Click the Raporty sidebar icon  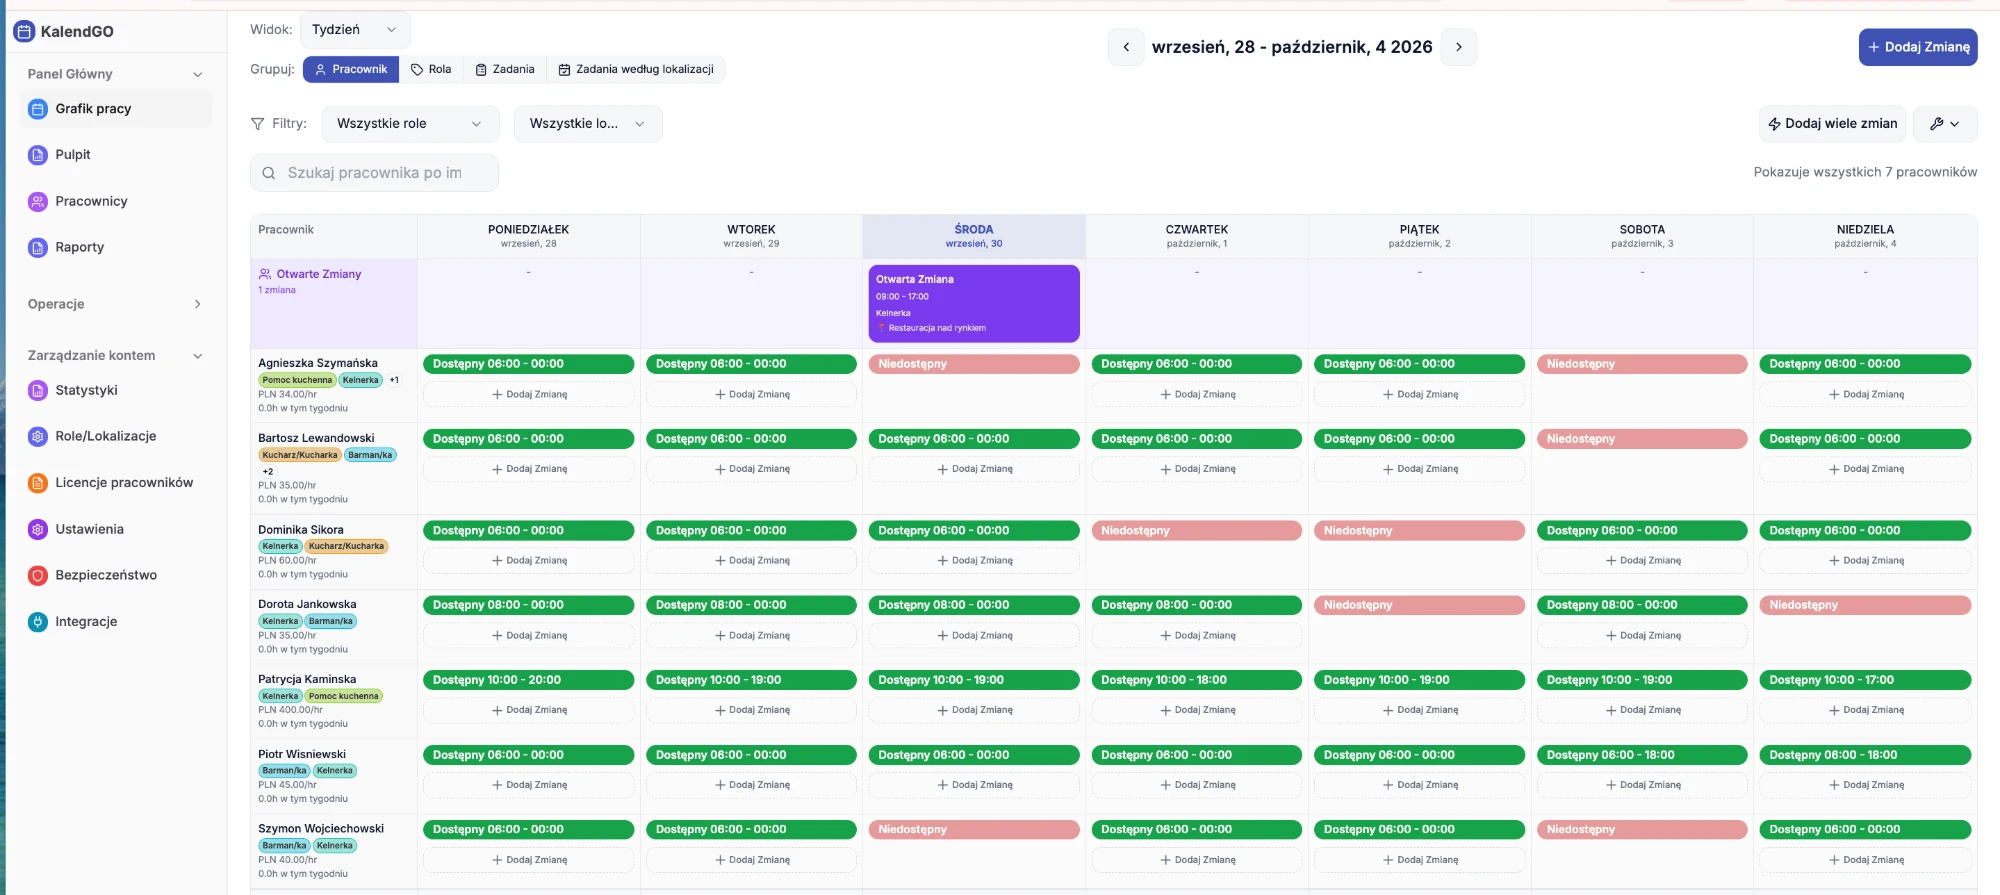[x=38, y=247]
